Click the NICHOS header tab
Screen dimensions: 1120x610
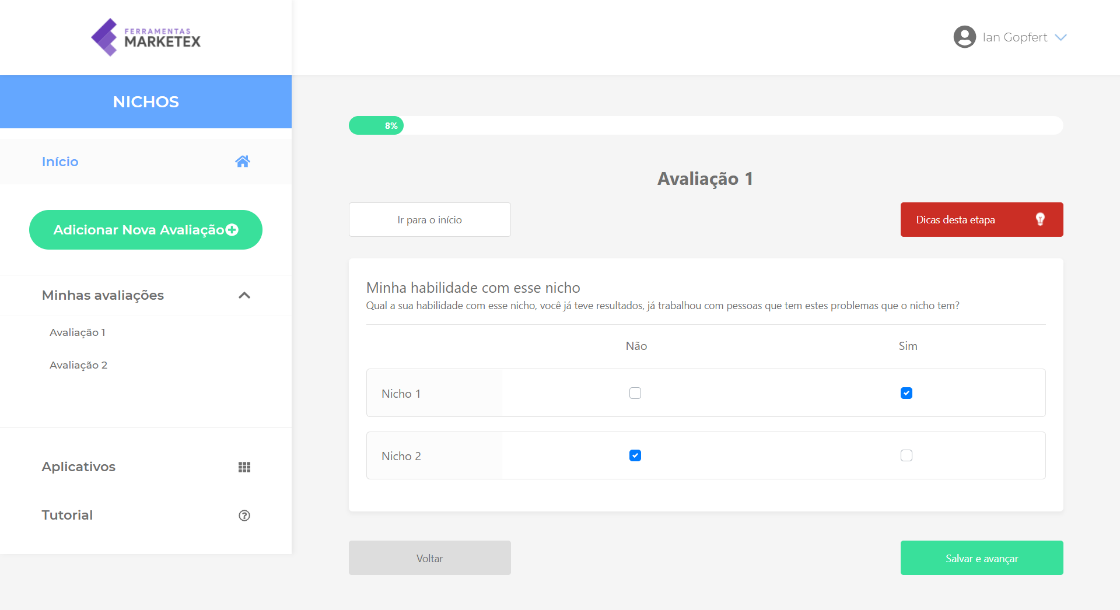[146, 101]
